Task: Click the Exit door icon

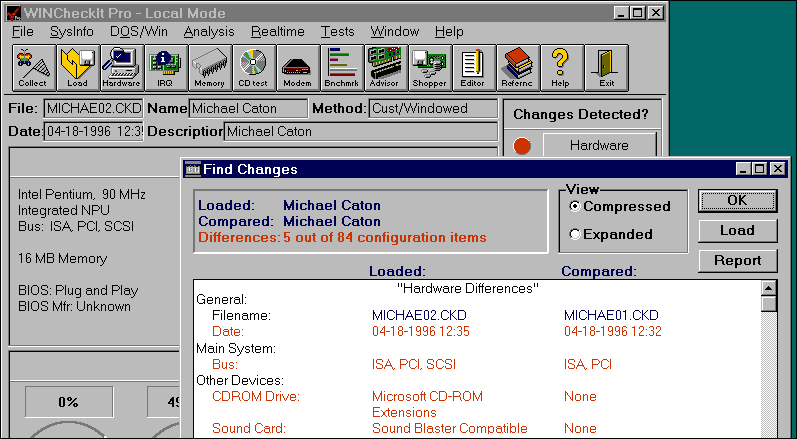Action: click(605, 68)
